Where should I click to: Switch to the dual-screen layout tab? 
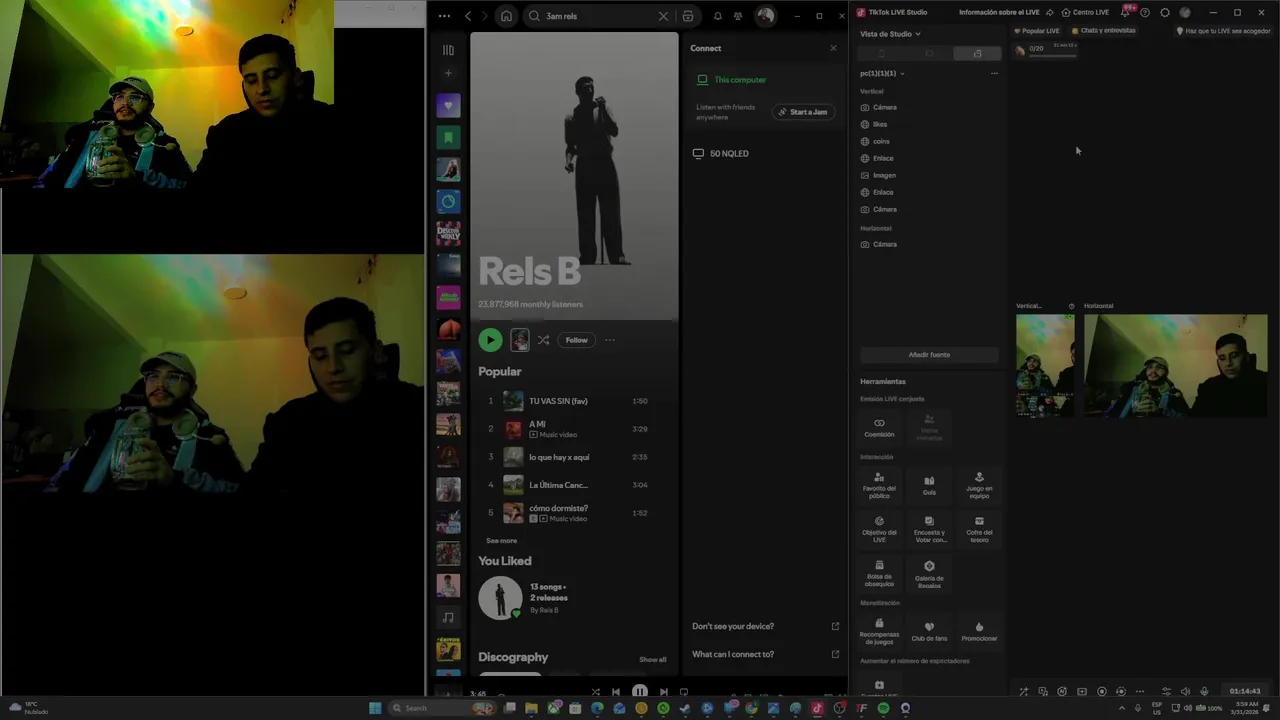(977, 53)
